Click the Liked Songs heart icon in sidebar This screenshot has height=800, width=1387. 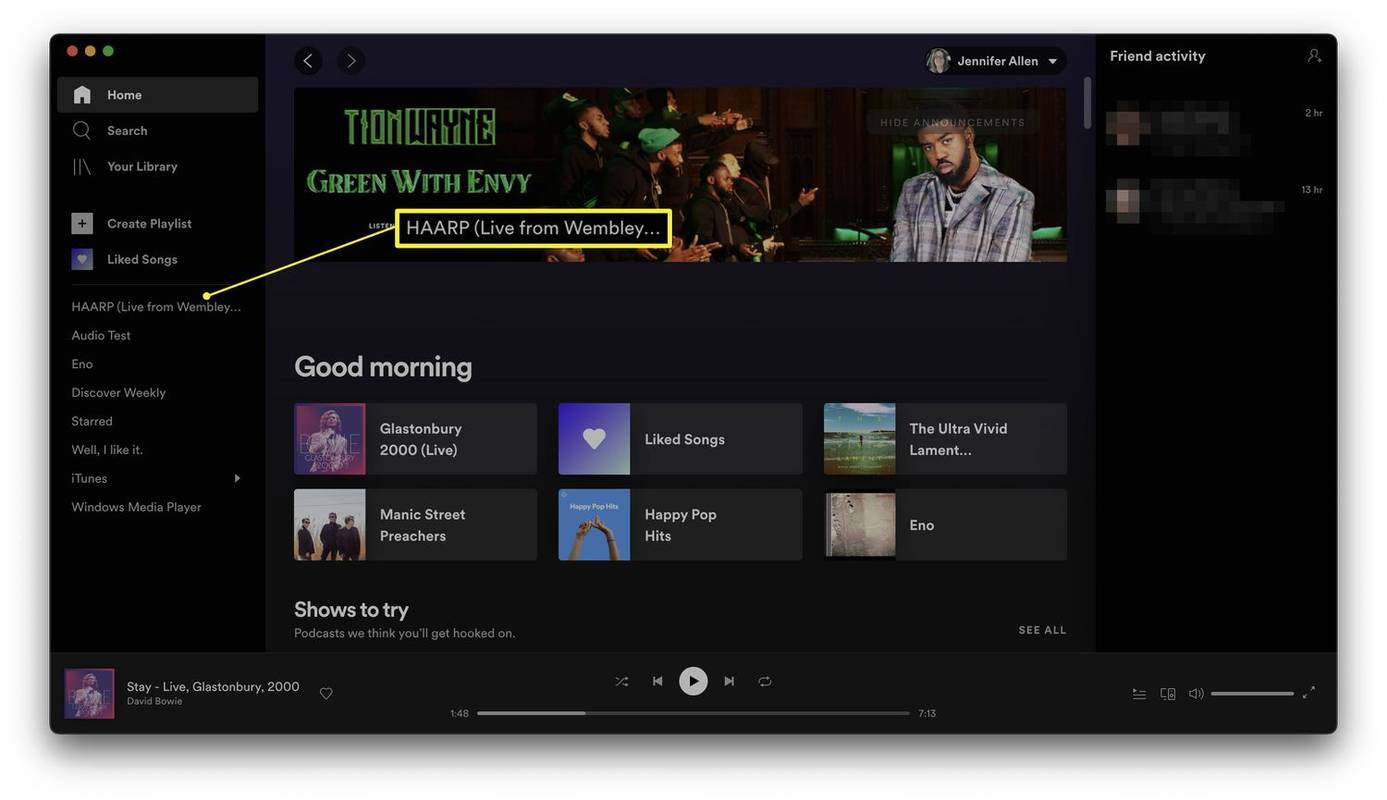82,259
